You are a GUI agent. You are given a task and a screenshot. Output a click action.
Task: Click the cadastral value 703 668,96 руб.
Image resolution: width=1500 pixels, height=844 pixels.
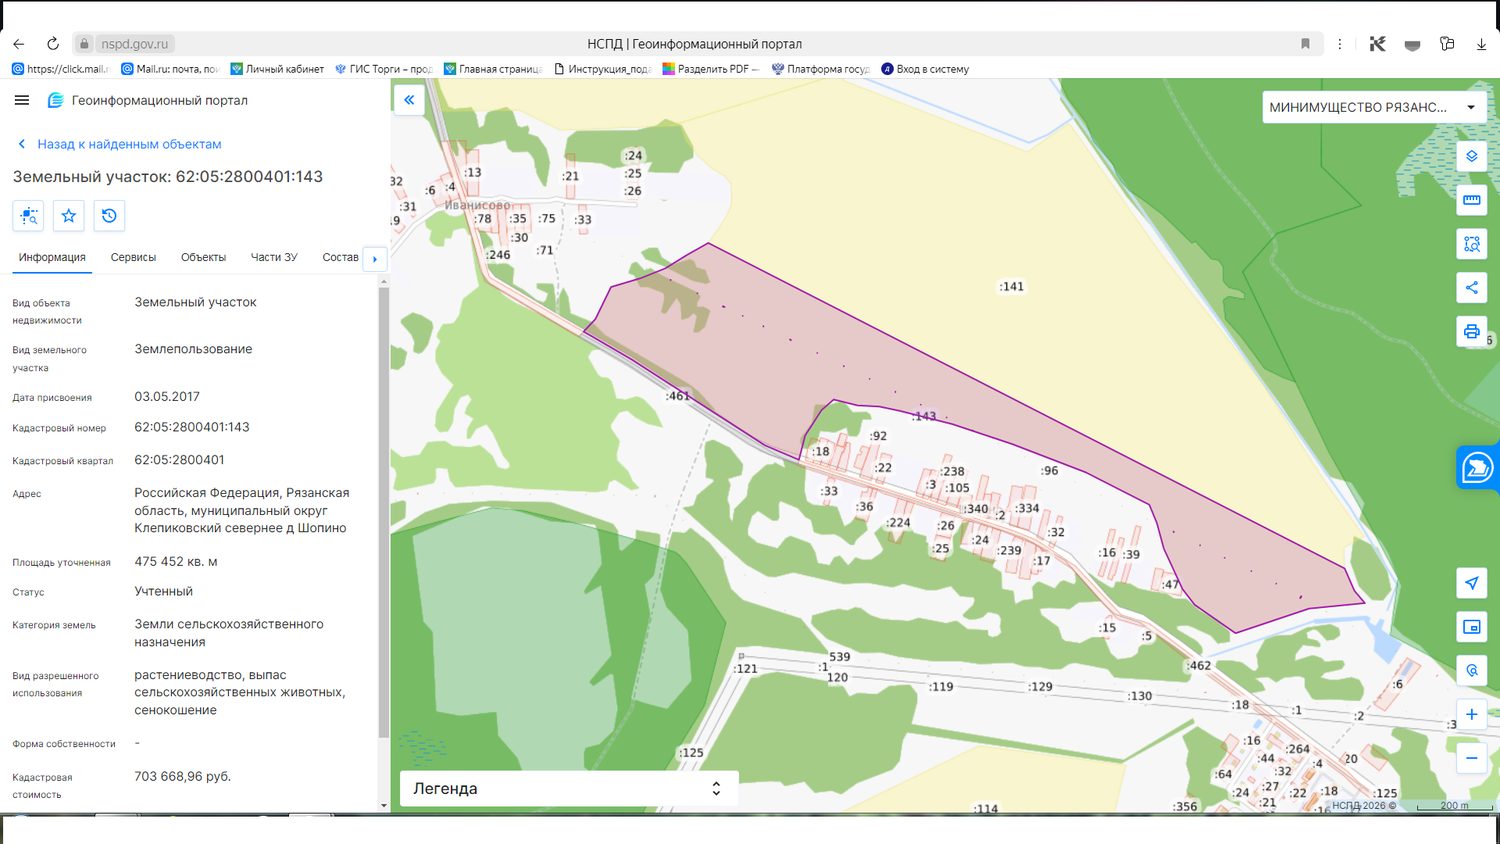tap(183, 776)
